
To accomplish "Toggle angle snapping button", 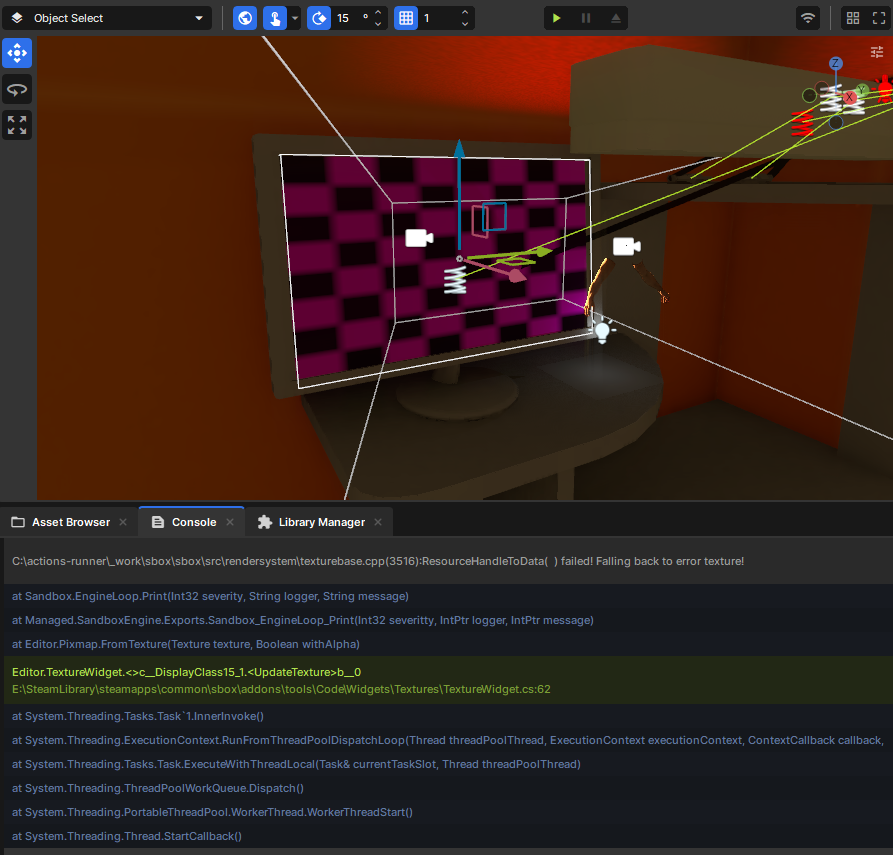I will click(319, 18).
